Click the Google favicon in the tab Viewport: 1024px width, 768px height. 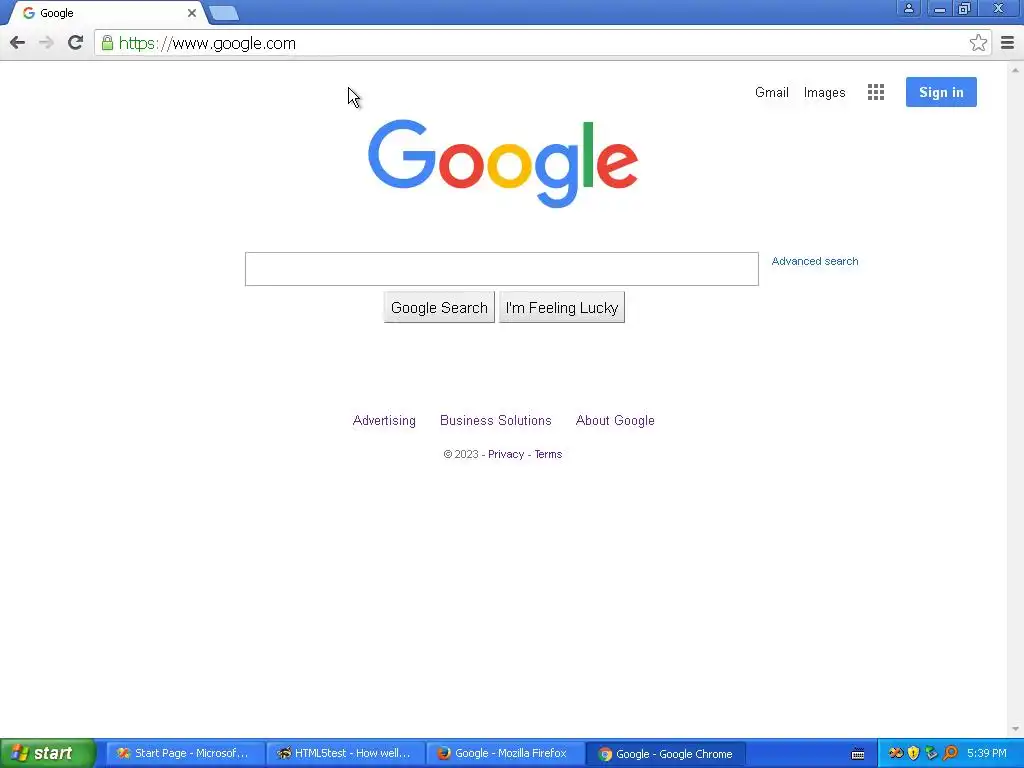pyautogui.click(x=29, y=13)
